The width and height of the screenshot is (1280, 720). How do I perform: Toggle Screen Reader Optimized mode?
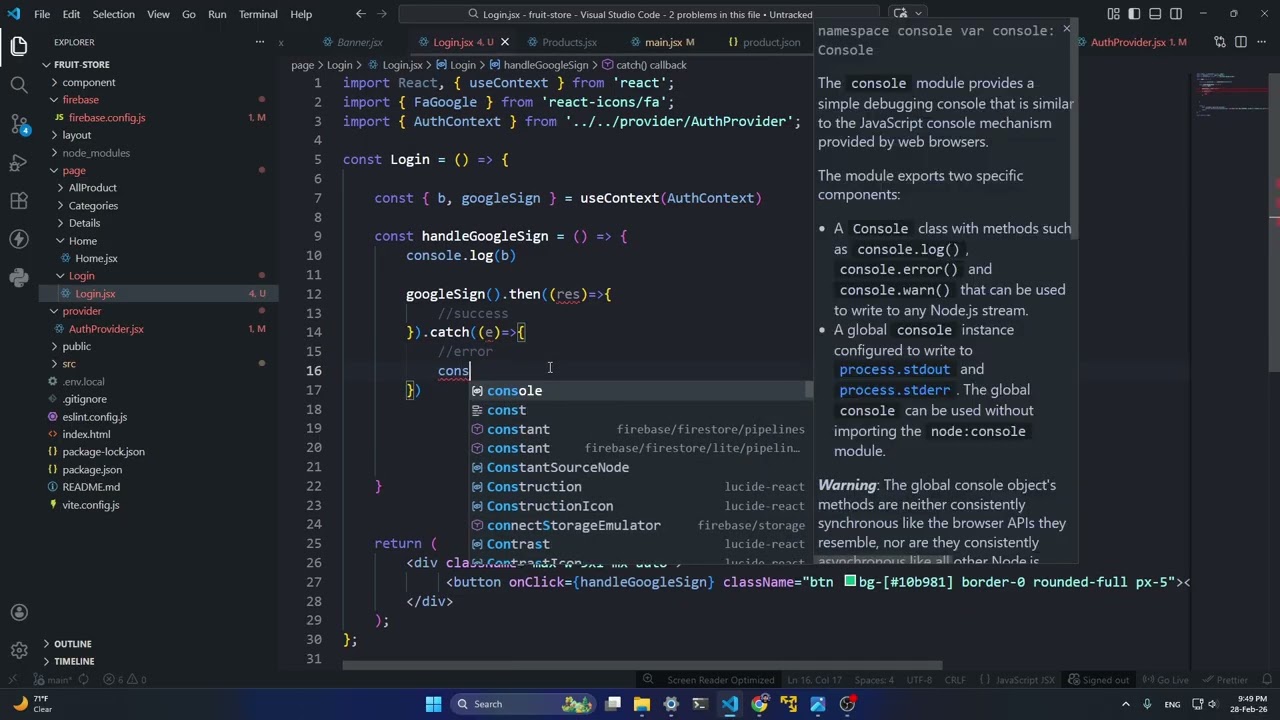720,680
